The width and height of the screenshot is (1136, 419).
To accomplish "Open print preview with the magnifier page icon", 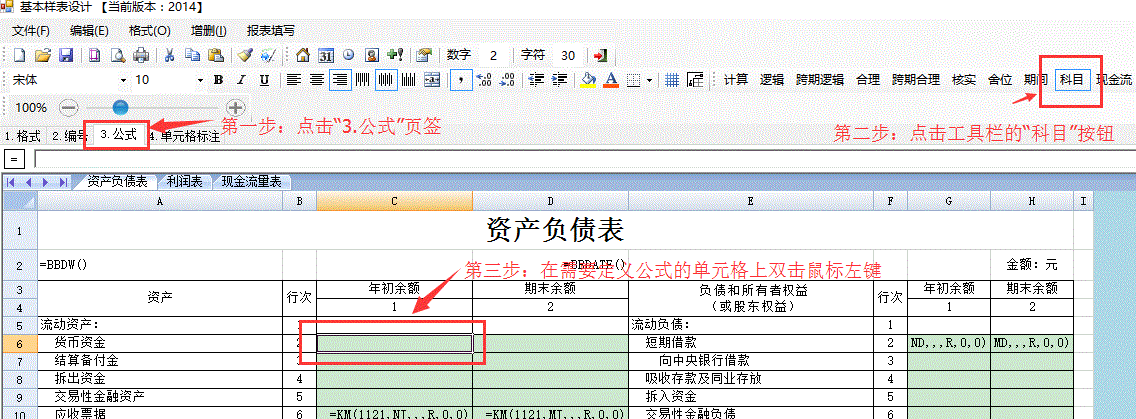I will coord(118,55).
